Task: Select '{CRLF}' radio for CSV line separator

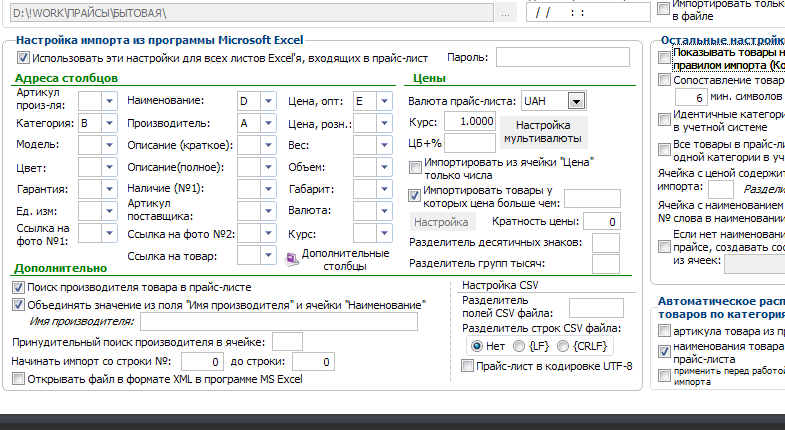Action: click(x=563, y=346)
